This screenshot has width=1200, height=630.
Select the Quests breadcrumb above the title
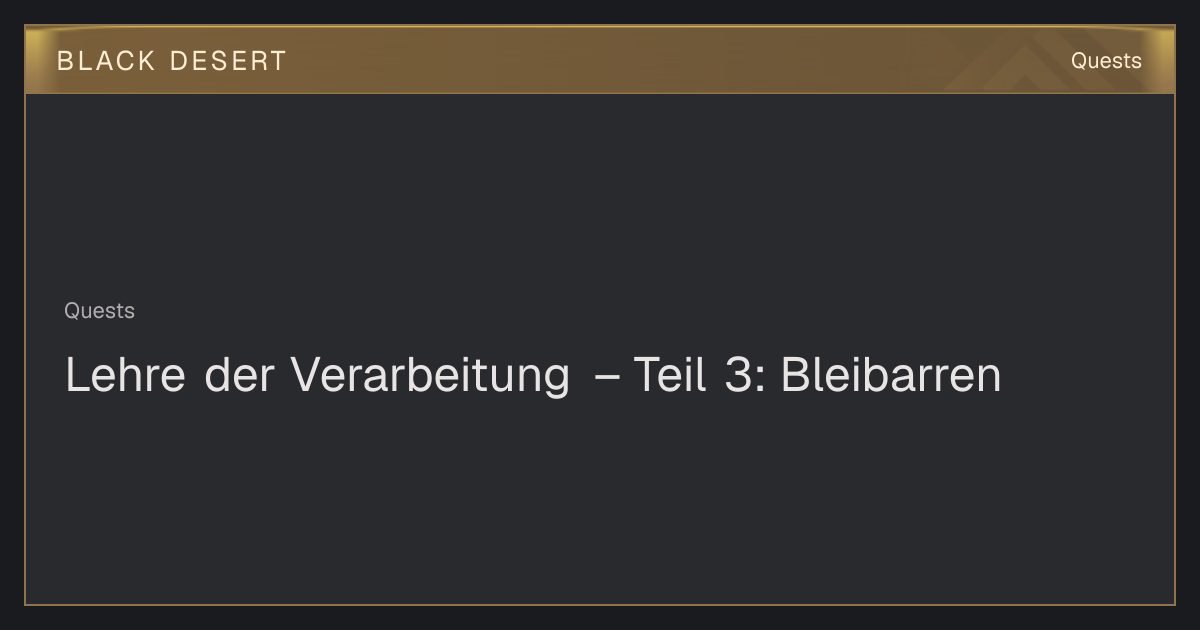(99, 311)
